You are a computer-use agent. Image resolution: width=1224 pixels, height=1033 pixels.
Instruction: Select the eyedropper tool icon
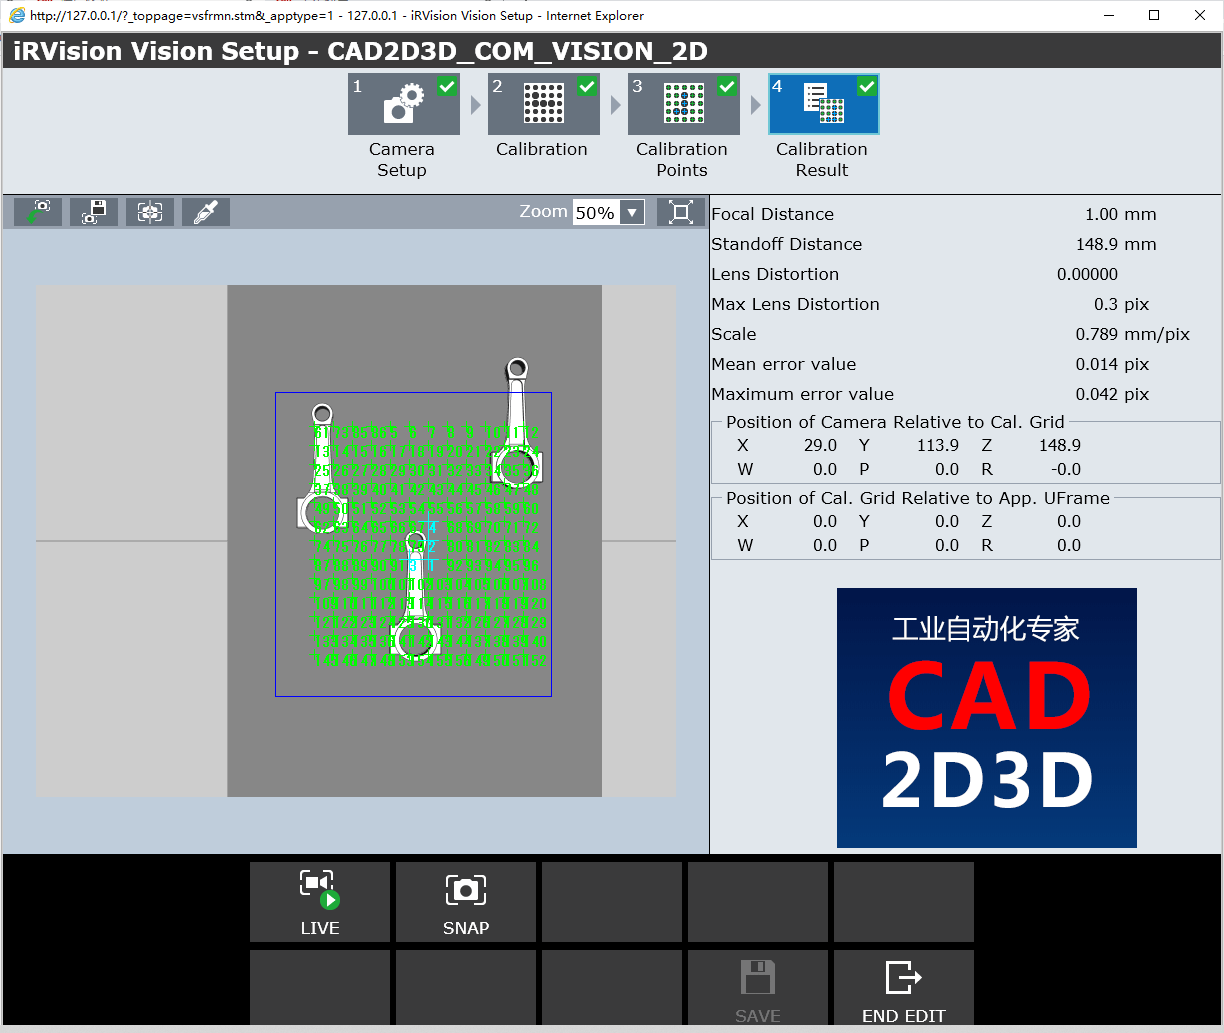[x=206, y=212]
